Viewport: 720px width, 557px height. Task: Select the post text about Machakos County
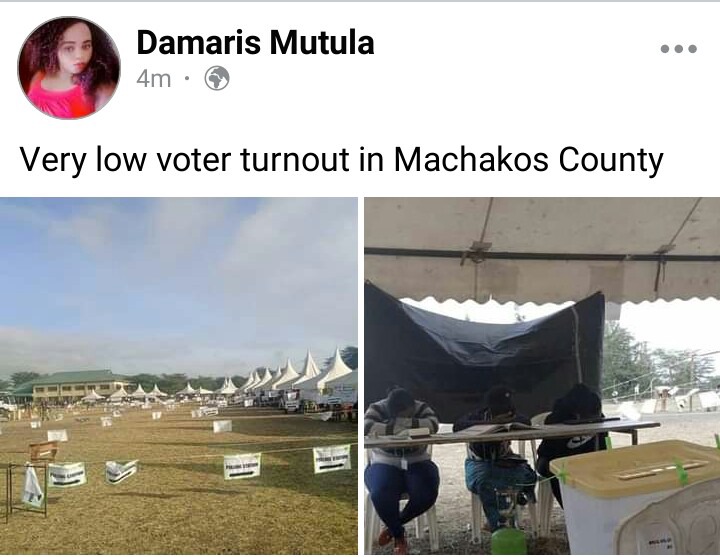point(341,159)
